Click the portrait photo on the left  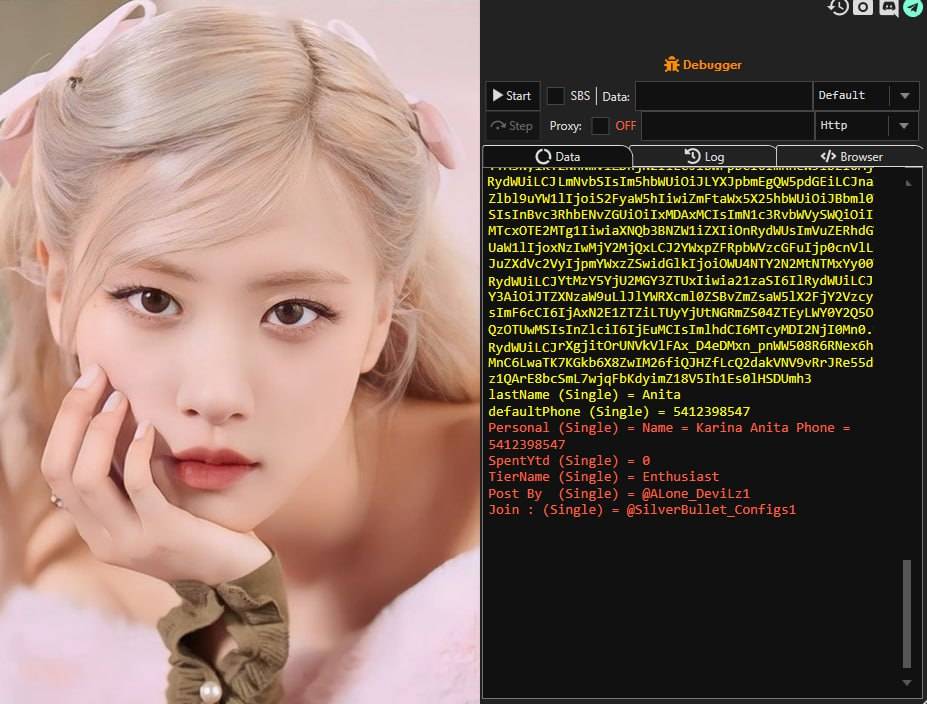(239, 352)
